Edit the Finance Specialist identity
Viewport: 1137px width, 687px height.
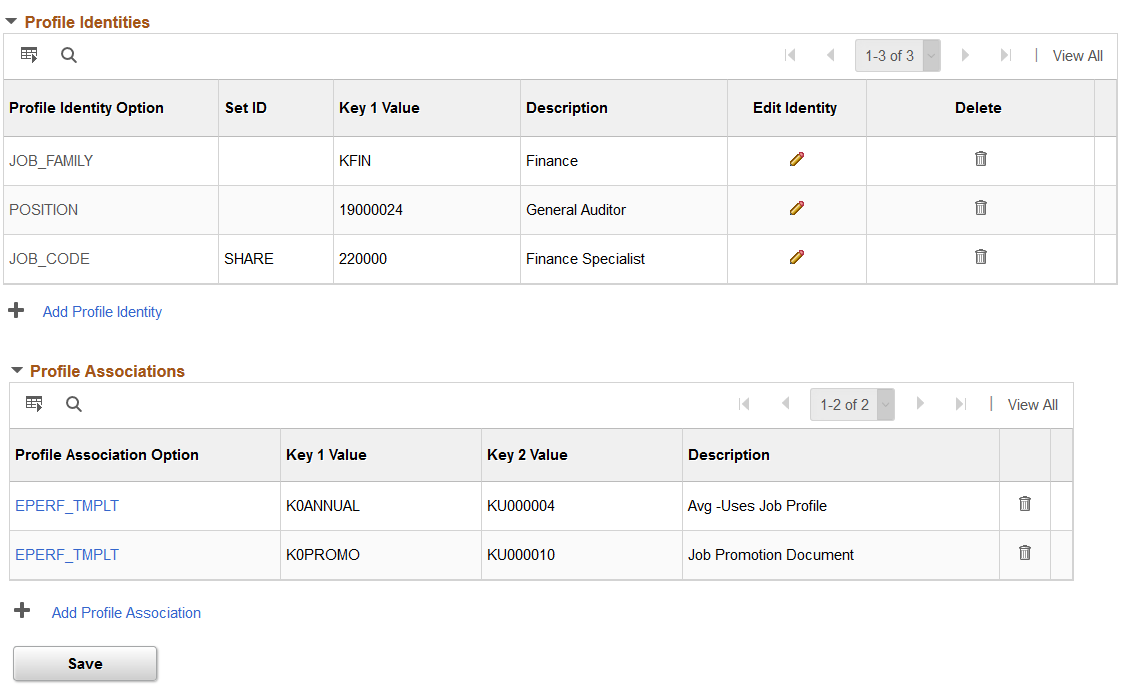click(x=796, y=257)
